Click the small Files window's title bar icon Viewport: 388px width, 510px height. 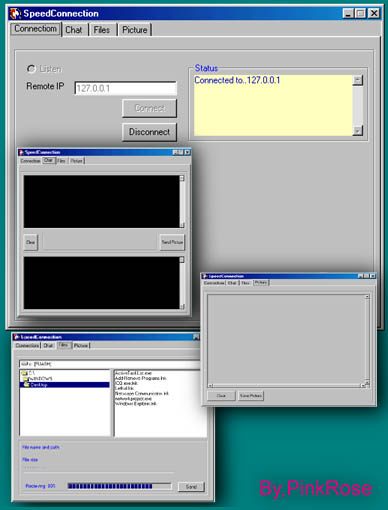click(16, 337)
